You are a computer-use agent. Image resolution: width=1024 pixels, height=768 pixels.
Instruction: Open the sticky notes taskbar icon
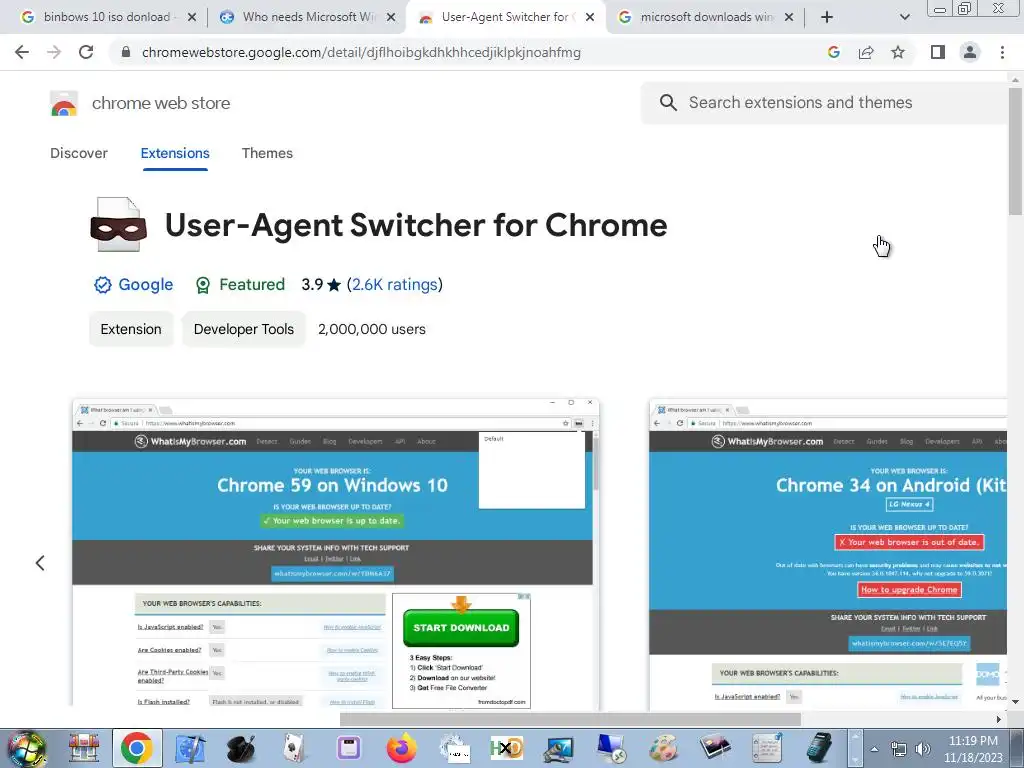(x=767, y=748)
